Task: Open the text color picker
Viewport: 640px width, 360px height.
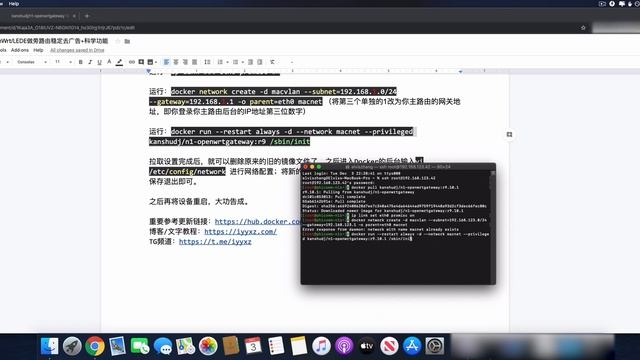Action: pyautogui.click(x=109, y=62)
